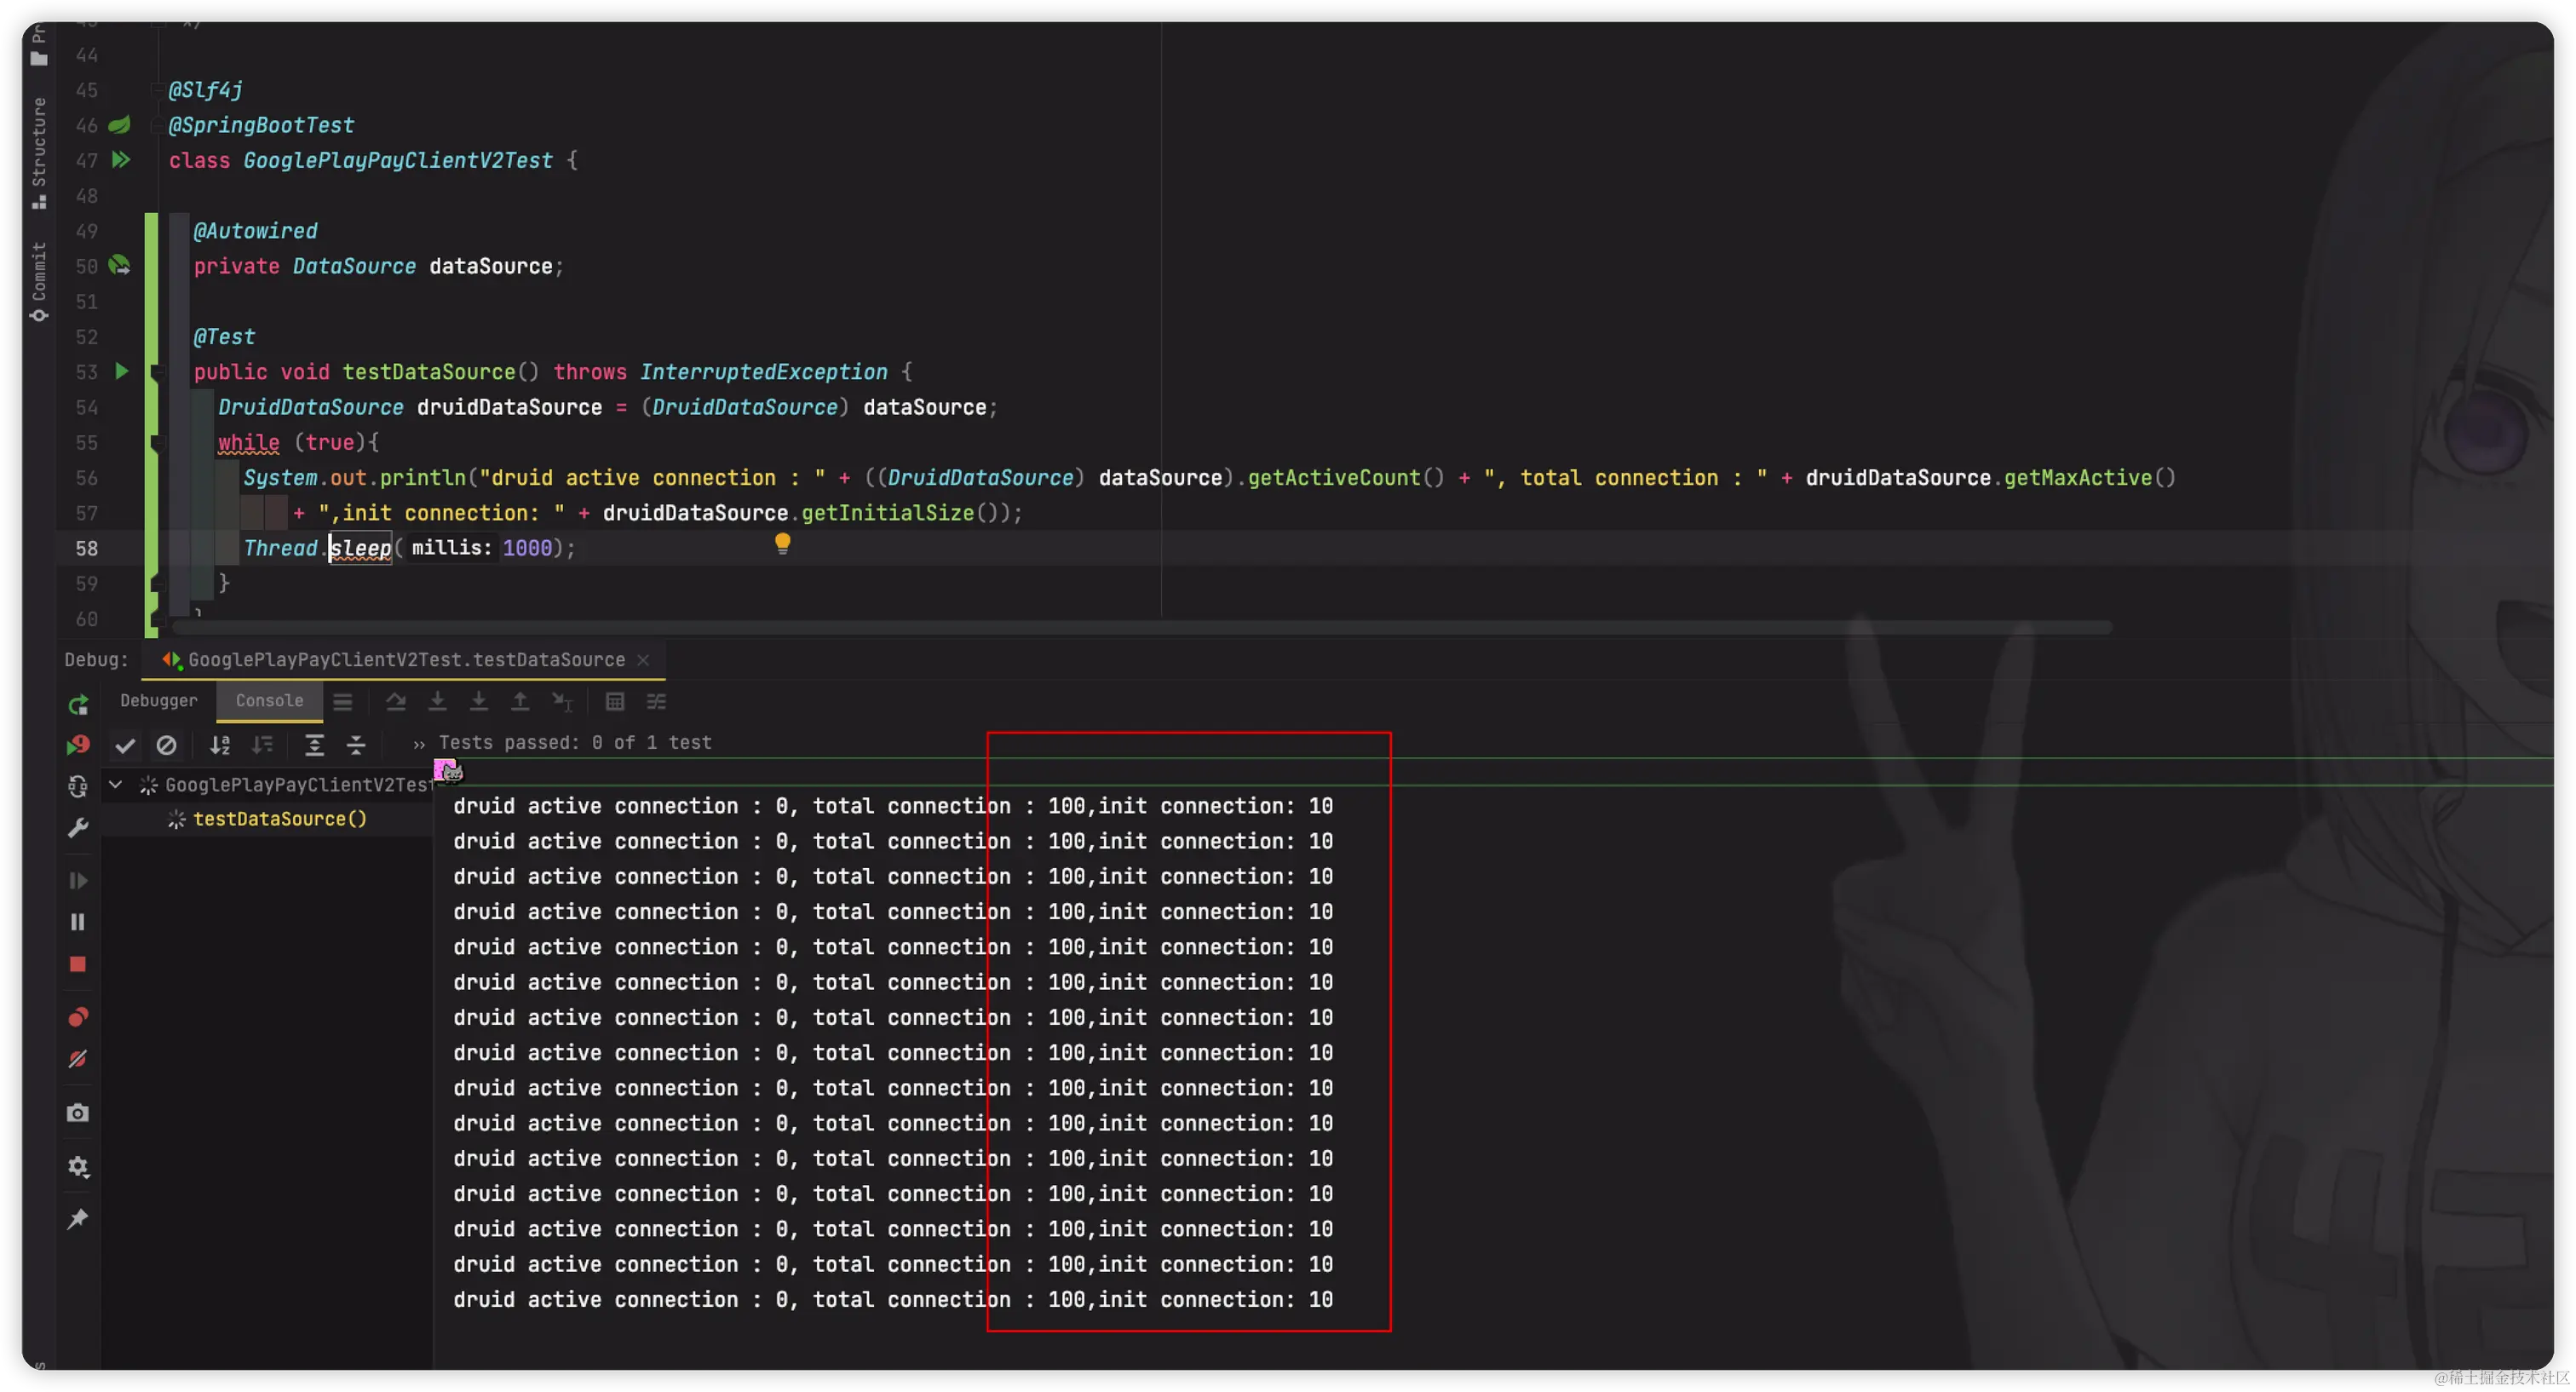Open debug settings gear icon
This screenshot has width=2576, height=1392.
tap(78, 1167)
